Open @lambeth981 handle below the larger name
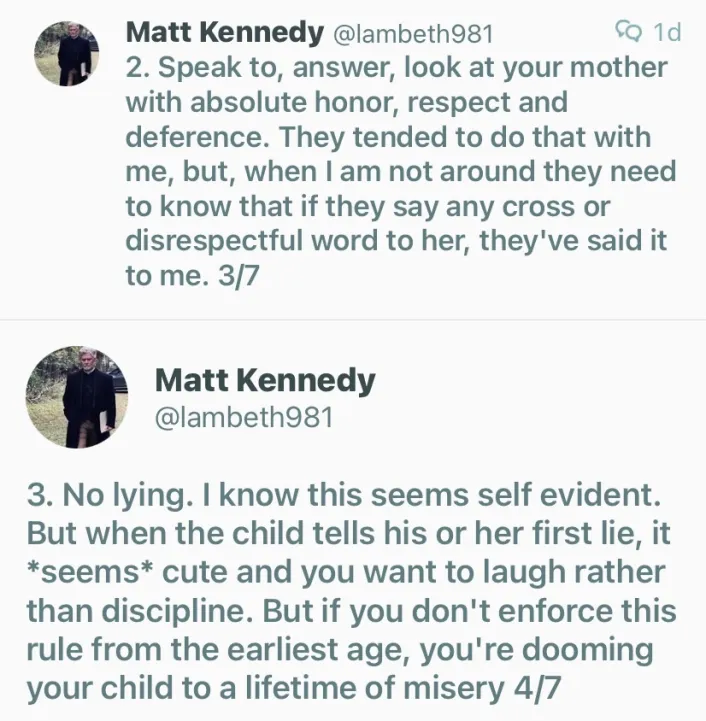The width and height of the screenshot is (706, 721). pyautogui.click(x=244, y=418)
